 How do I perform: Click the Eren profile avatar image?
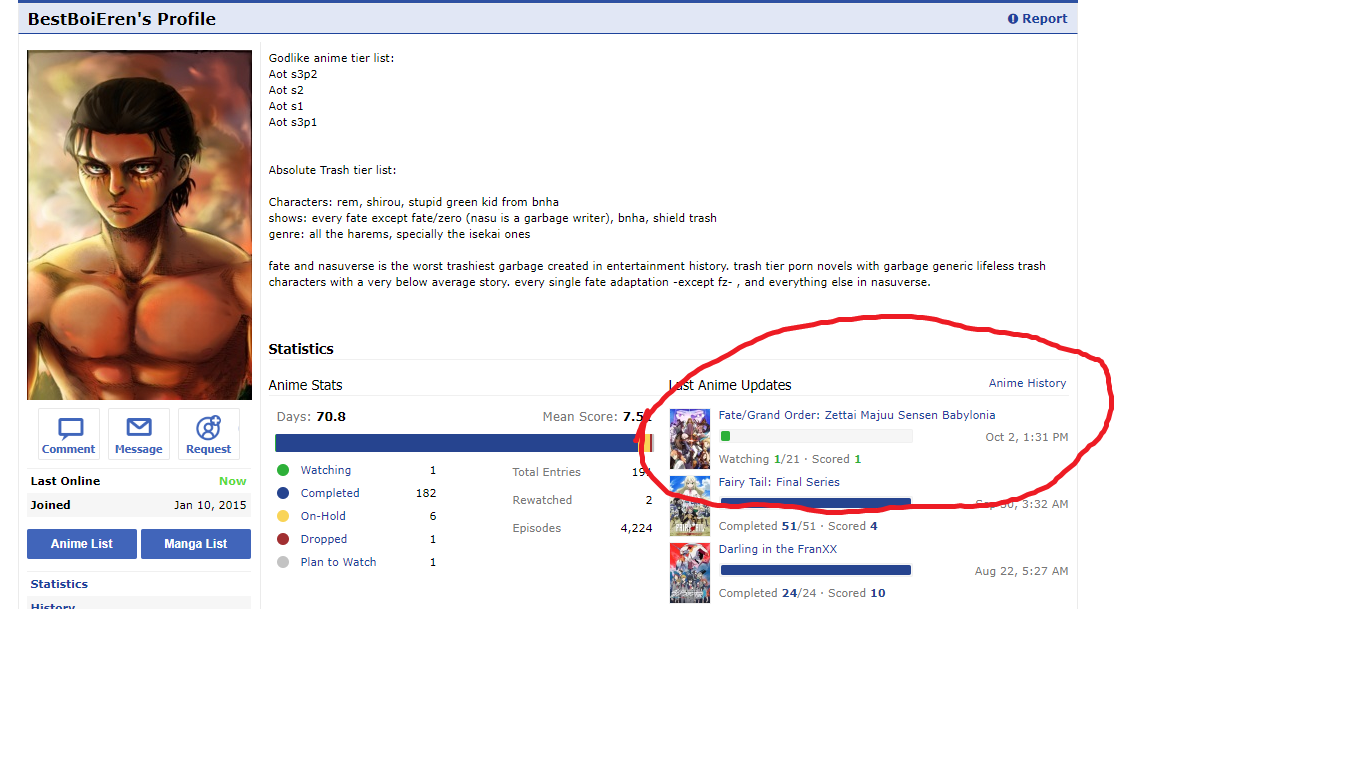point(139,225)
